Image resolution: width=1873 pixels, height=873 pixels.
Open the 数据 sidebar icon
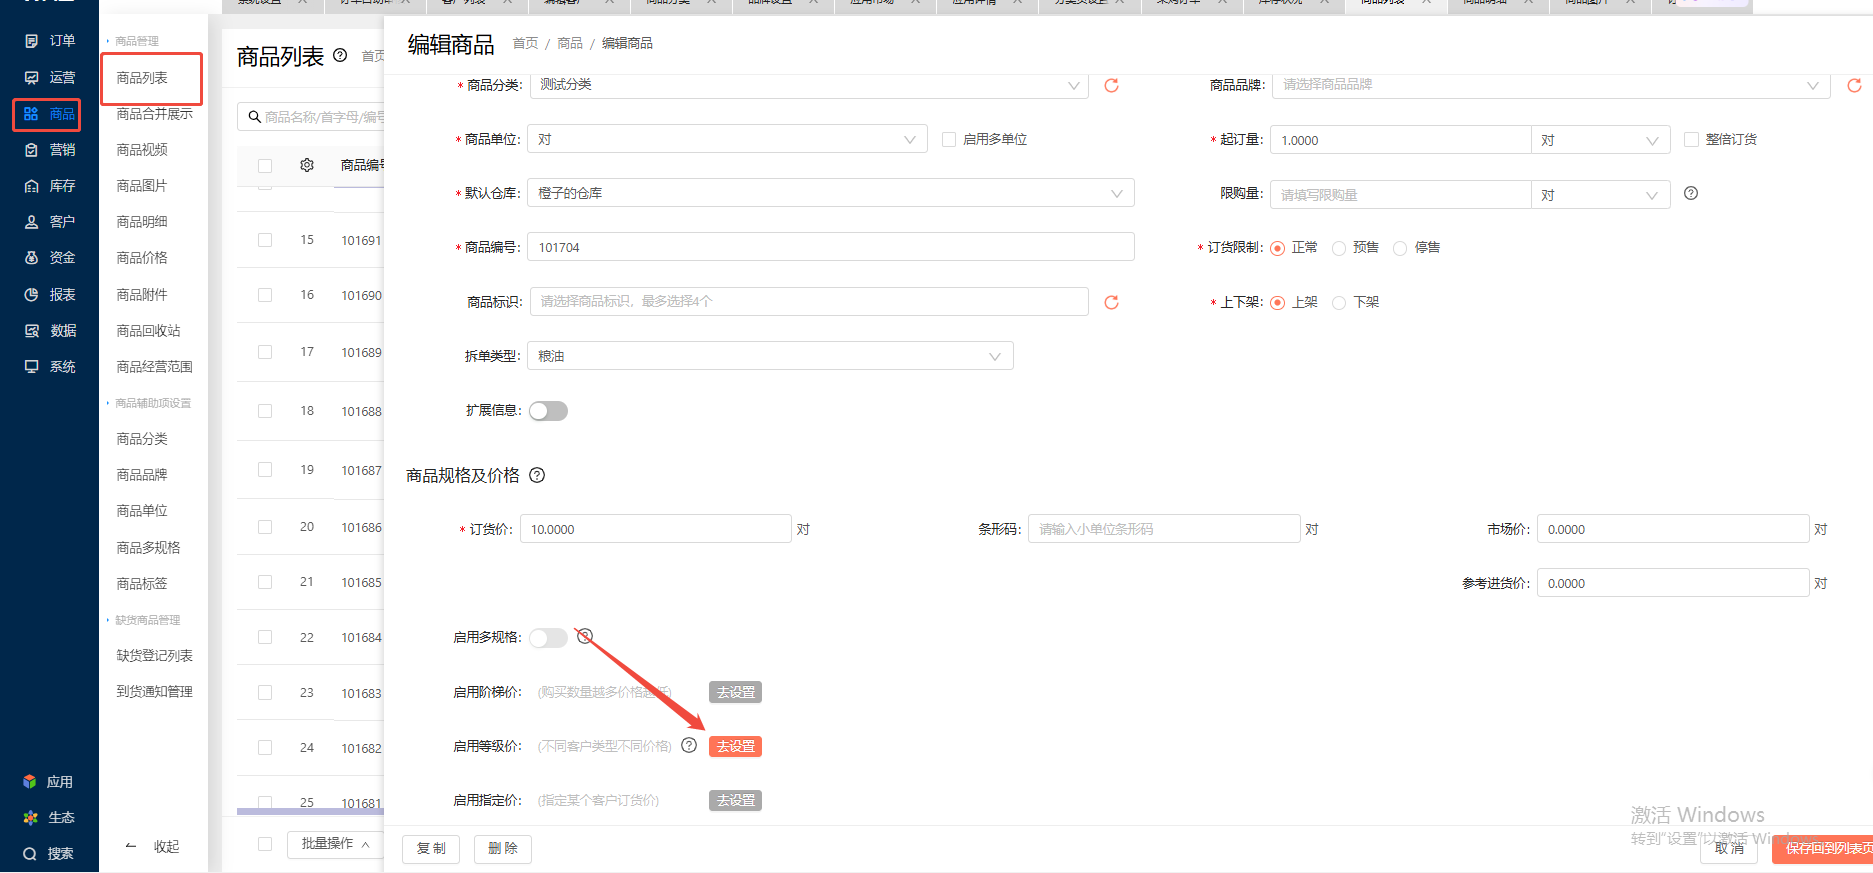click(31, 331)
